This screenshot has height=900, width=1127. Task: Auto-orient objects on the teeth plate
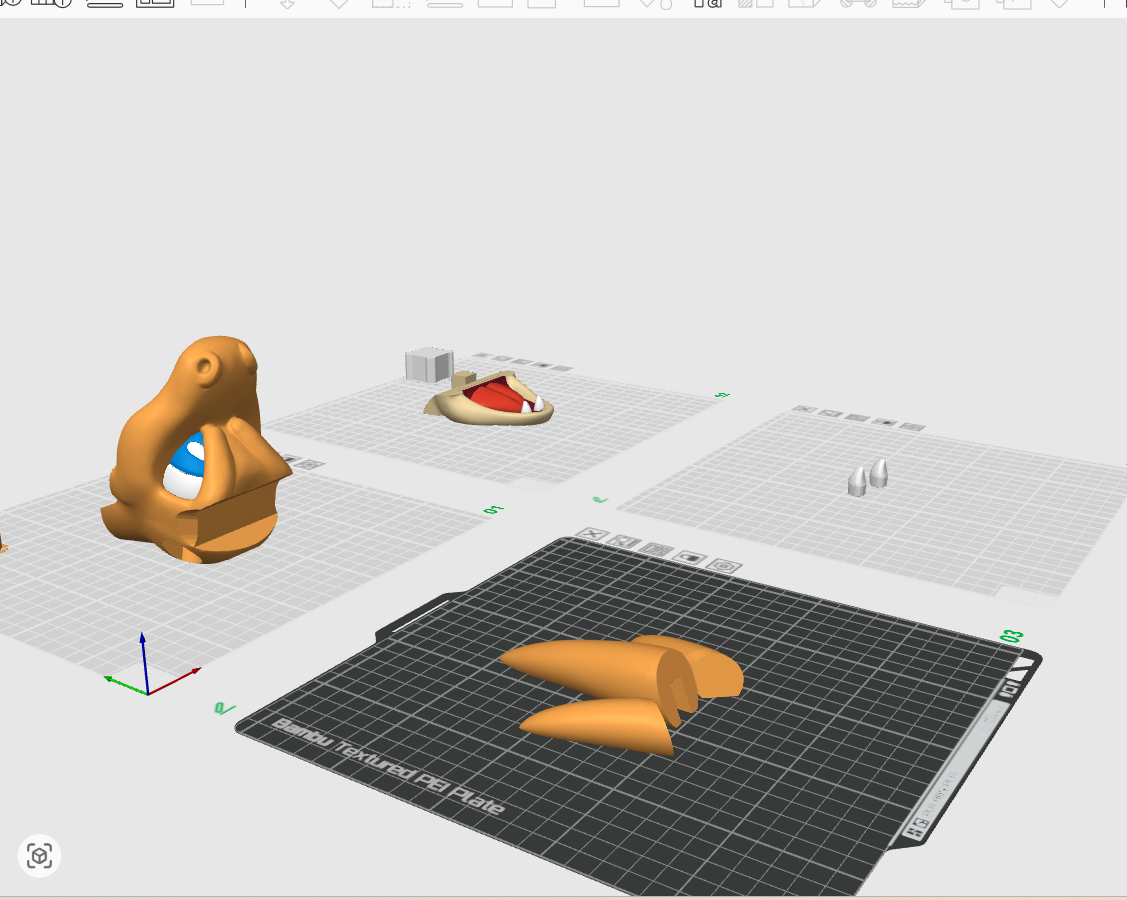coord(830,413)
